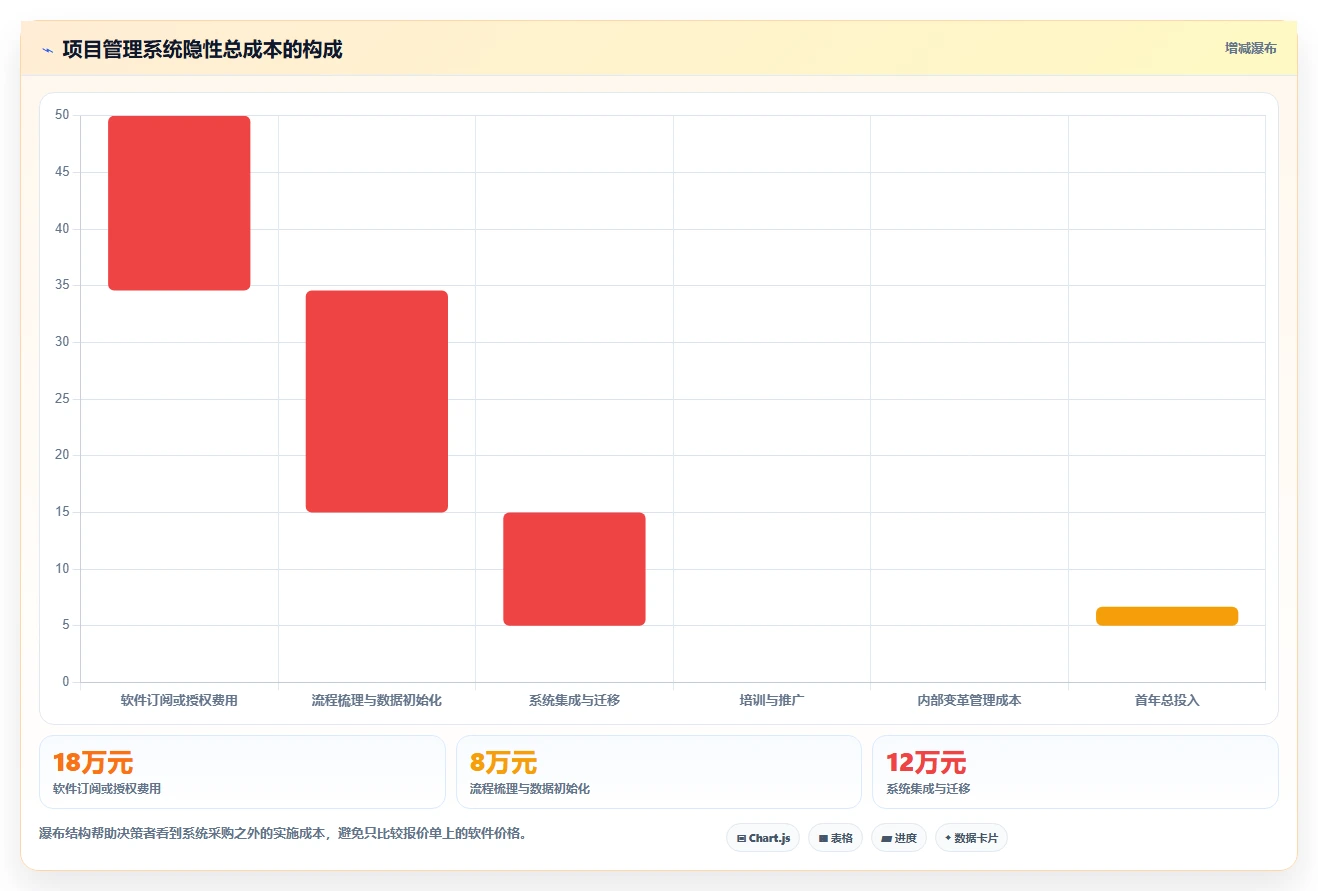
Task: Select the 进度 tag chip
Action: pyautogui.click(x=899, y=838)
